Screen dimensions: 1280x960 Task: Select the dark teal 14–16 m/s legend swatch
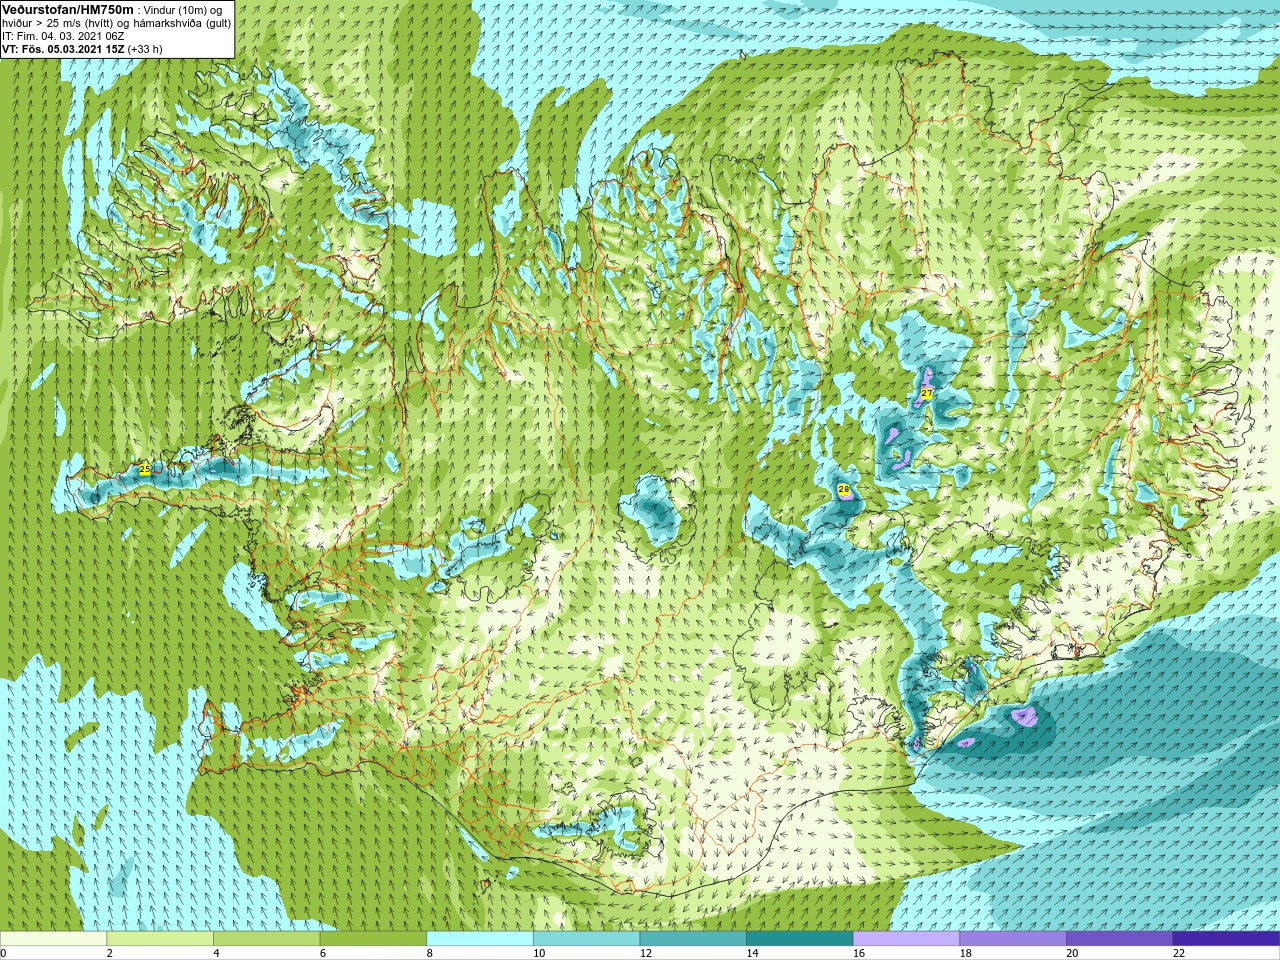pos(800,939)
